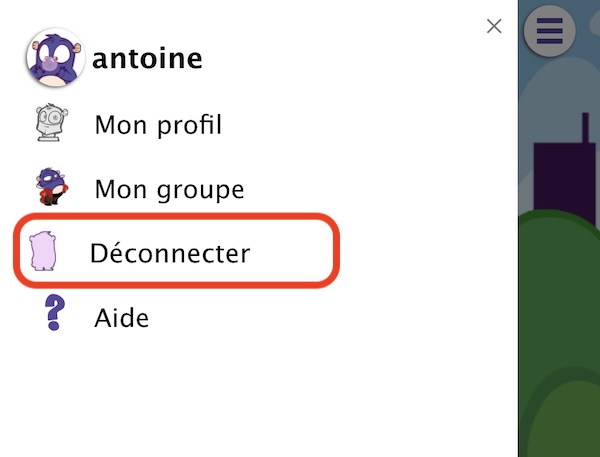Select the "Mon groupe" menu entry

169,189
